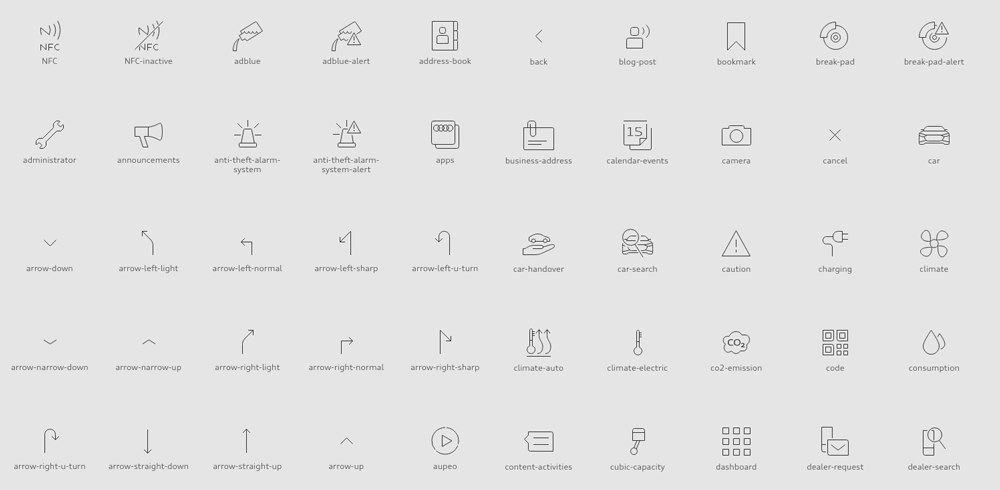Click the co2-emission cloud icon

(x=736, y=343)
